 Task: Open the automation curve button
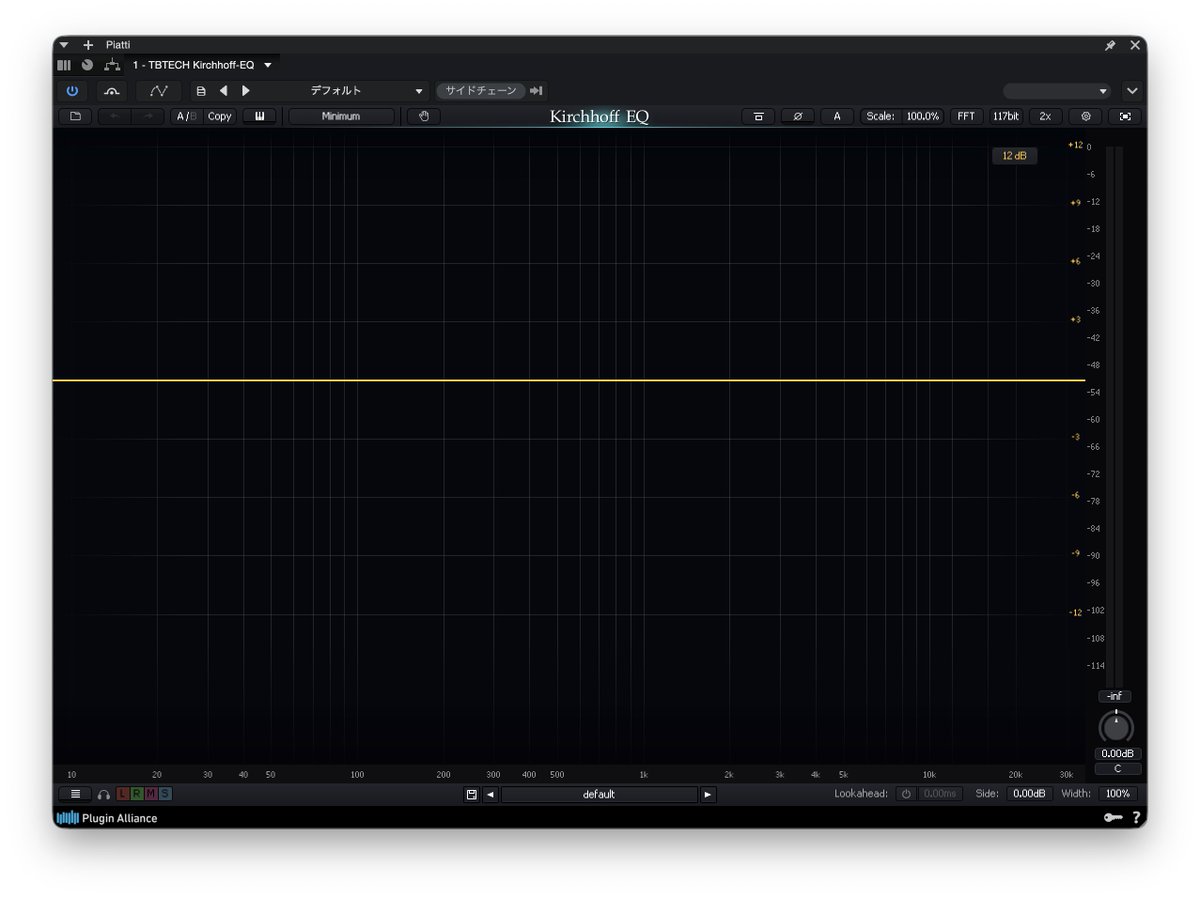[x=159, y=91]
